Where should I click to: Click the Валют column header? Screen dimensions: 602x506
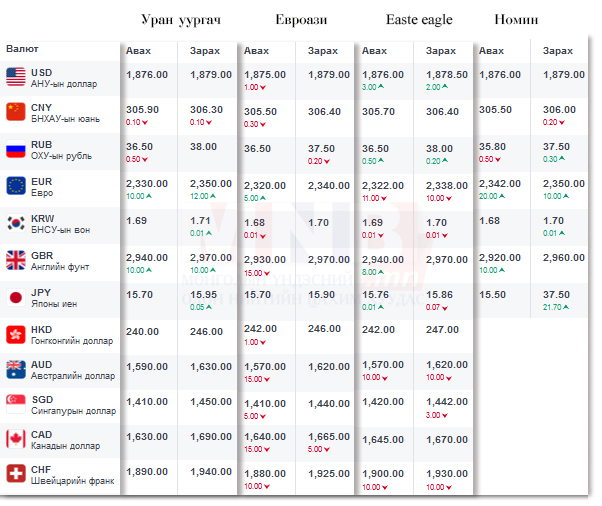point(22,49)
